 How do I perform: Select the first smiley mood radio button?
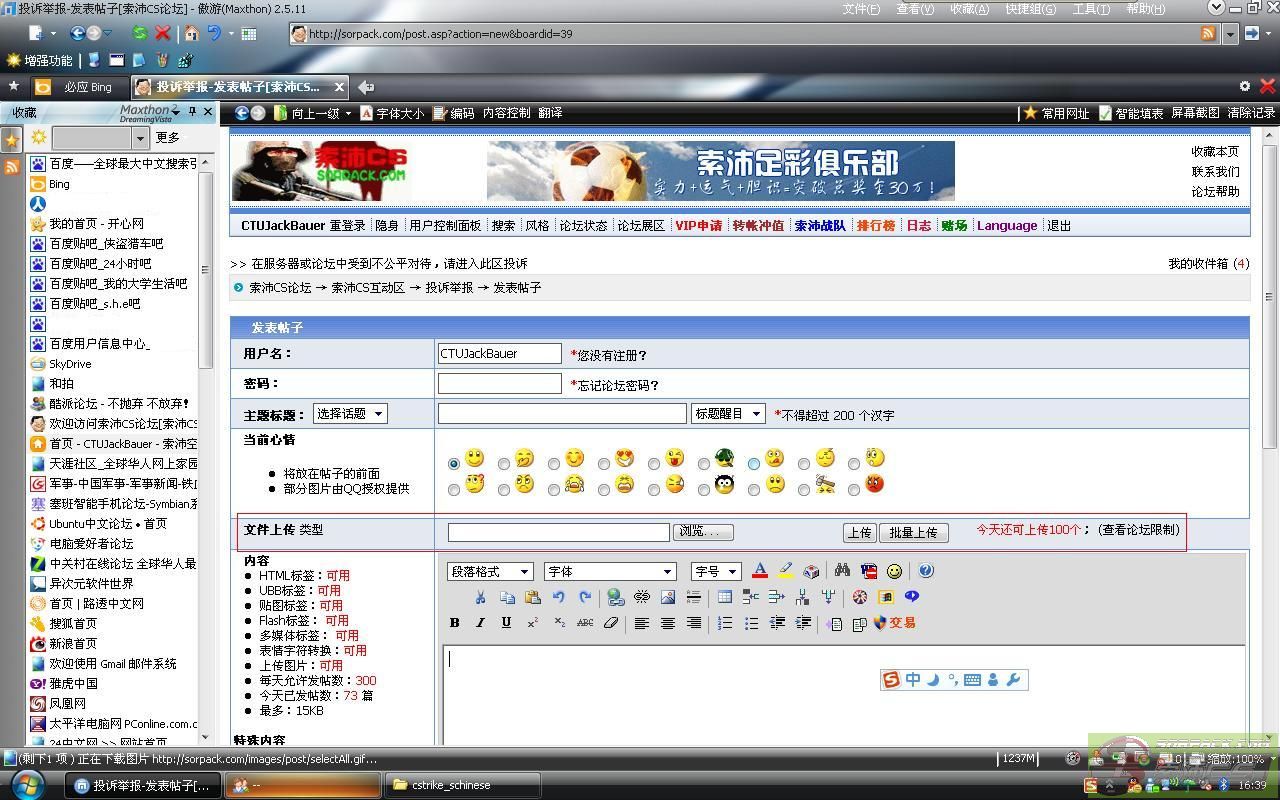pyautogui.click(x=454, y=464)
